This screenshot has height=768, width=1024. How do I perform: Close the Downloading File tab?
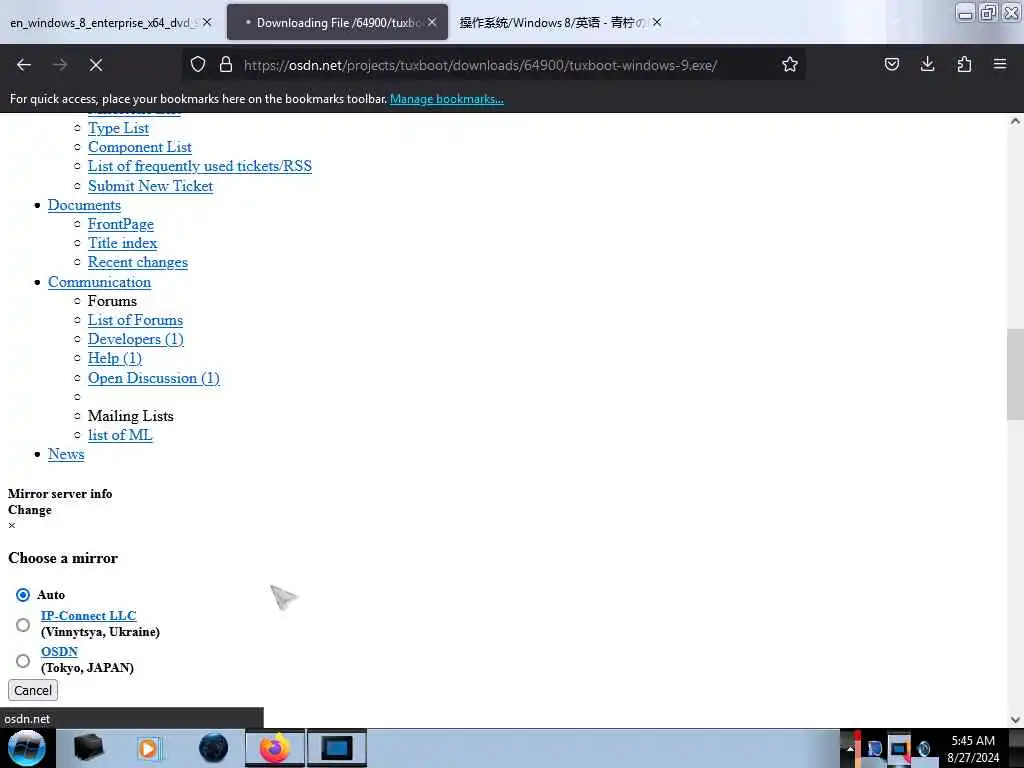[x=432, y=22]
